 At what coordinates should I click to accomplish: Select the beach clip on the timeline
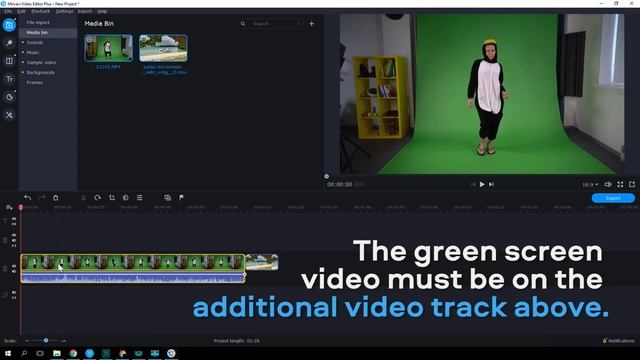tap(262, 262)
